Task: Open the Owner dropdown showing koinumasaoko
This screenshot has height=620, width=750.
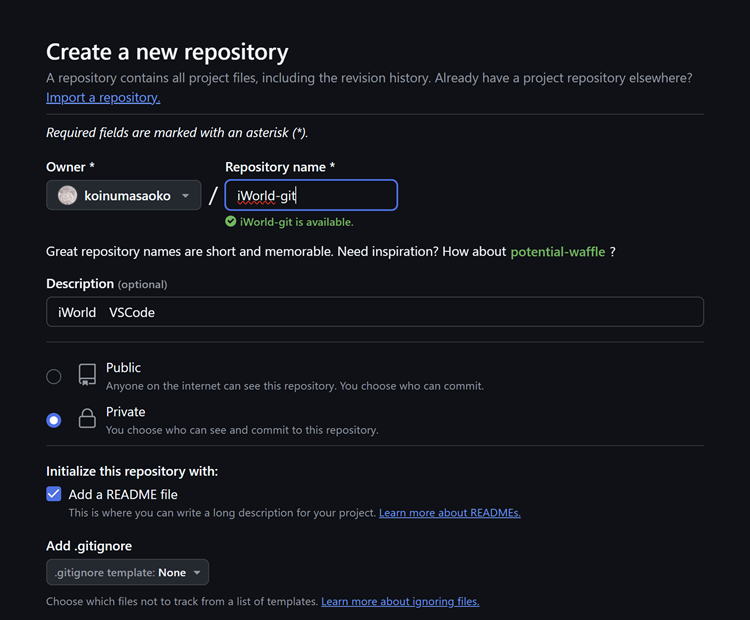Action: pyautogui.click(x=123, y=195)
